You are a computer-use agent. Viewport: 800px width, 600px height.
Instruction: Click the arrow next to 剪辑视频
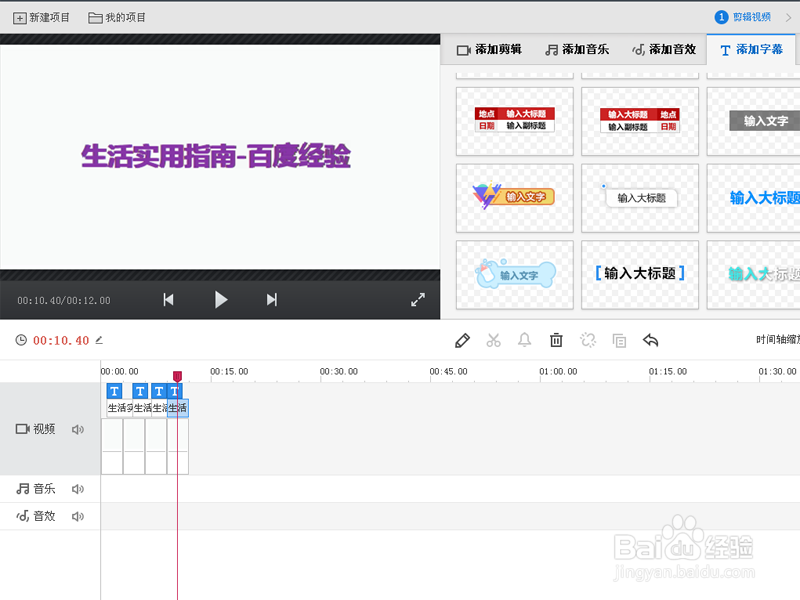(x=788, y=17)
